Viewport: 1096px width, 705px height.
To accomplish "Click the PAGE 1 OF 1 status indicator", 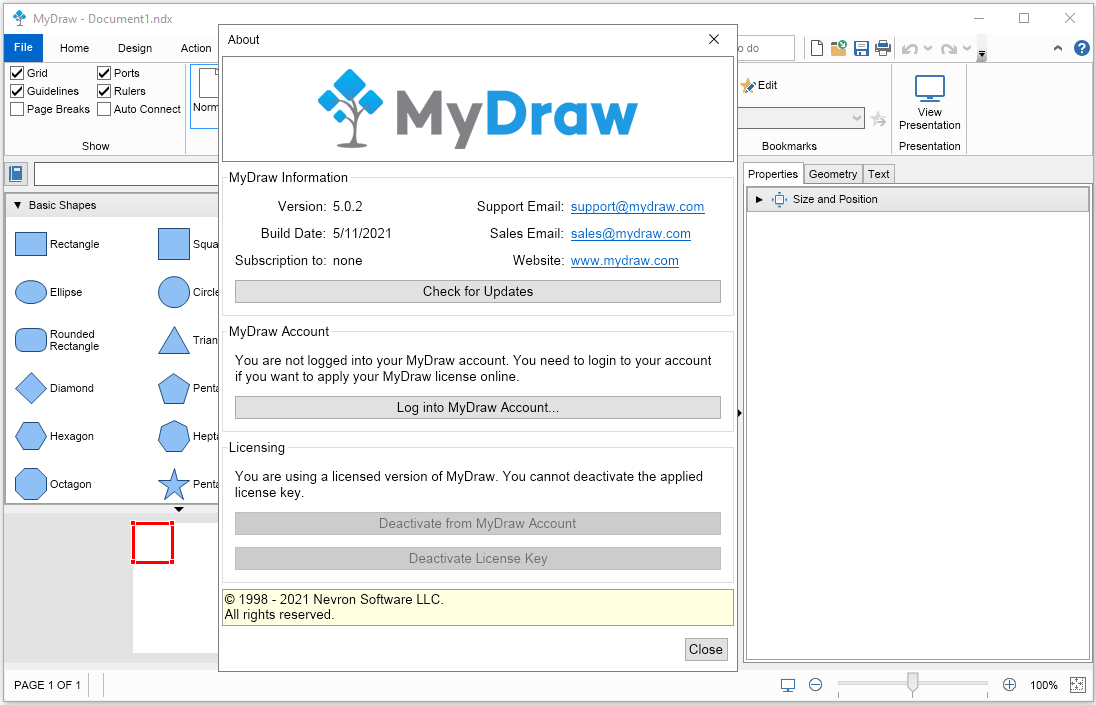I will click(48, 685).
